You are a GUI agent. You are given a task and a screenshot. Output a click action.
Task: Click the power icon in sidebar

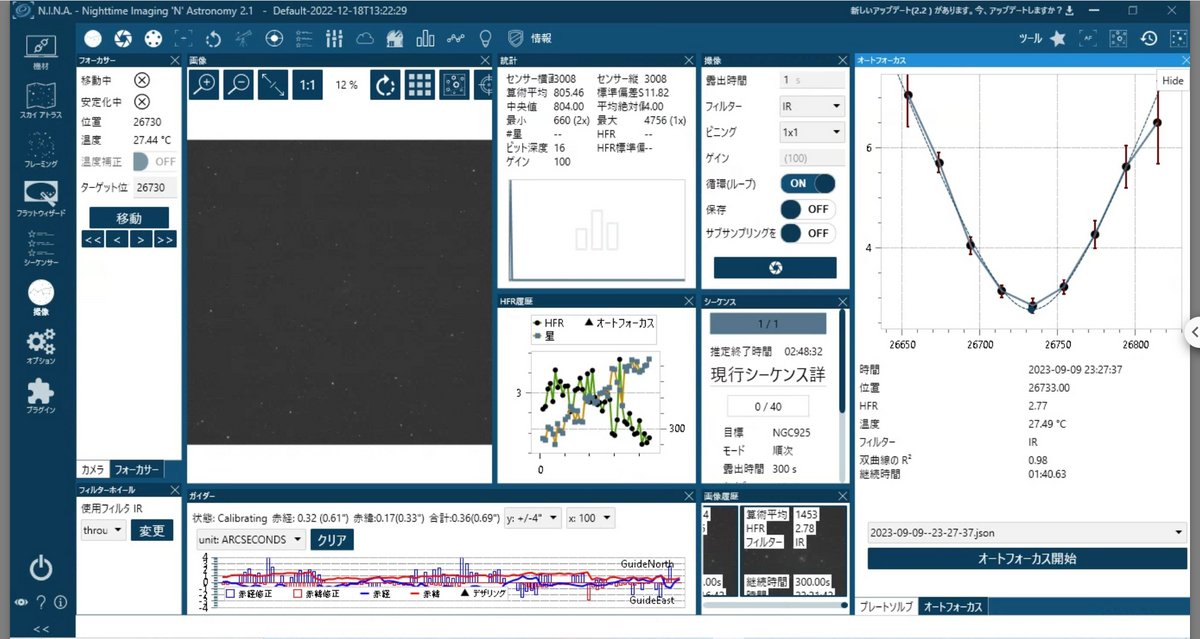pos(40,568)
